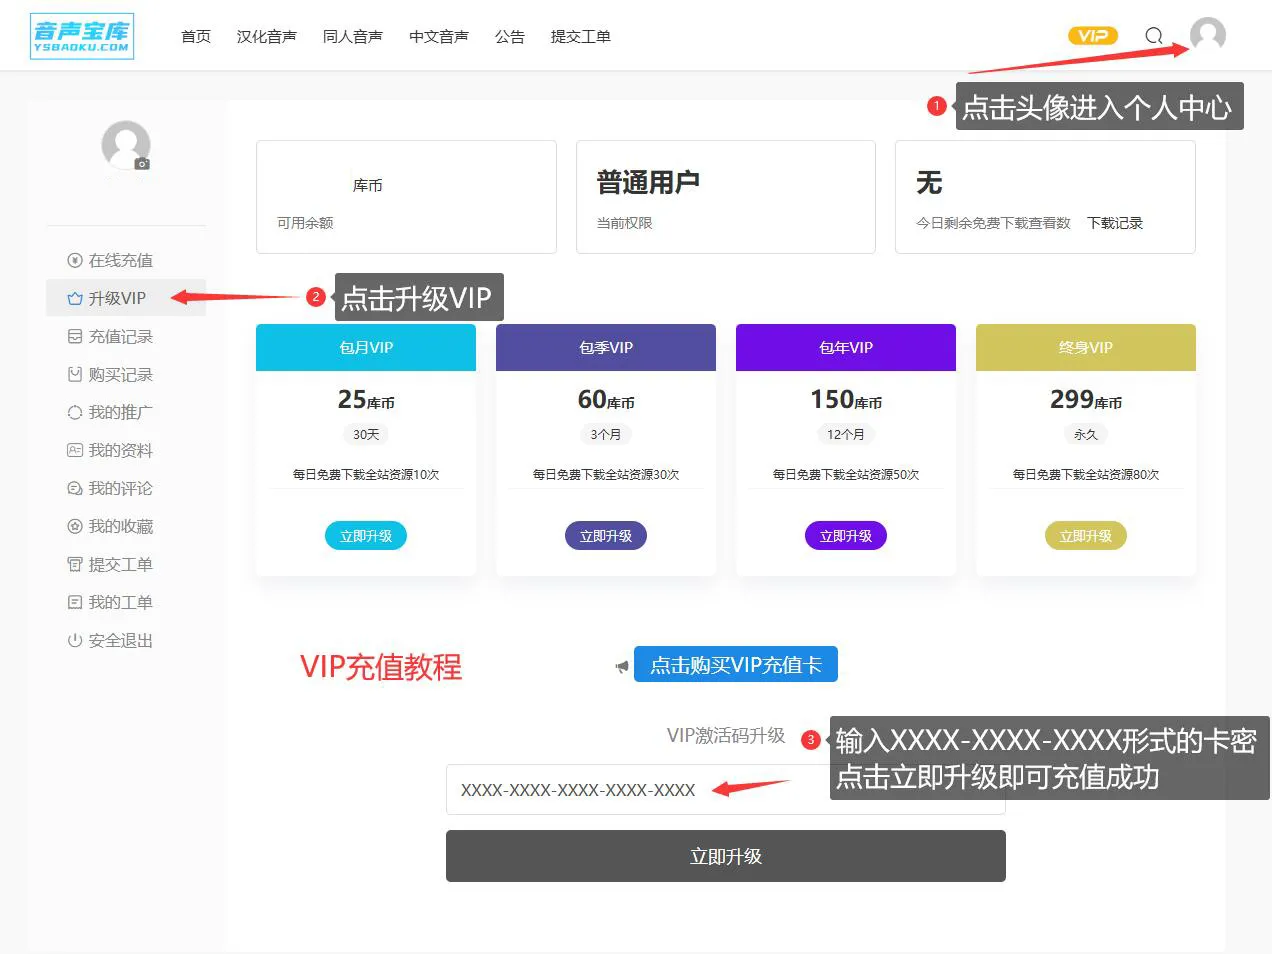
Task: Click the gray 立即升级 submit button
Action: coord(725,856)
